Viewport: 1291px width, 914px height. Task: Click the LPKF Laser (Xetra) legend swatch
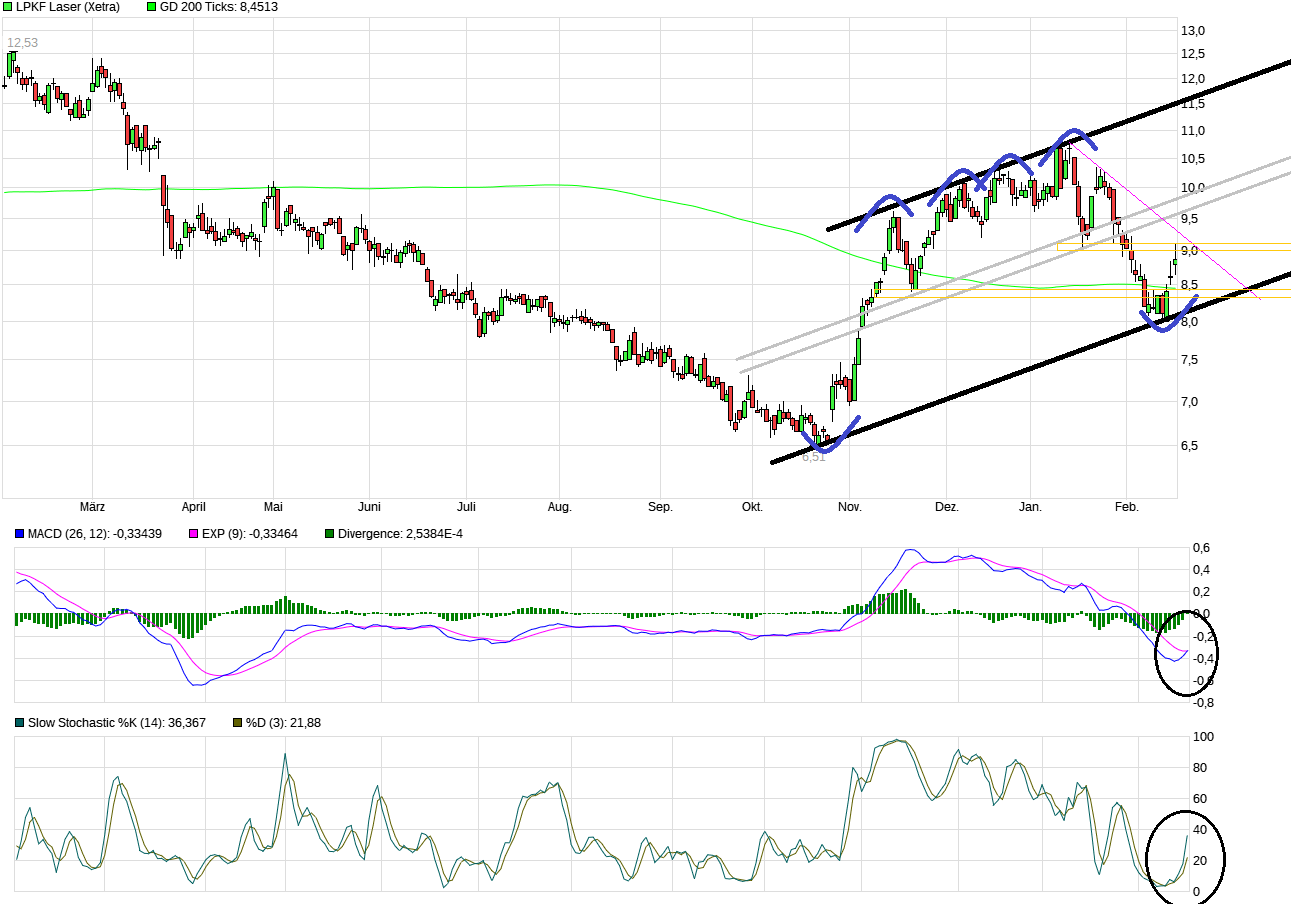(x=8, y=7)
